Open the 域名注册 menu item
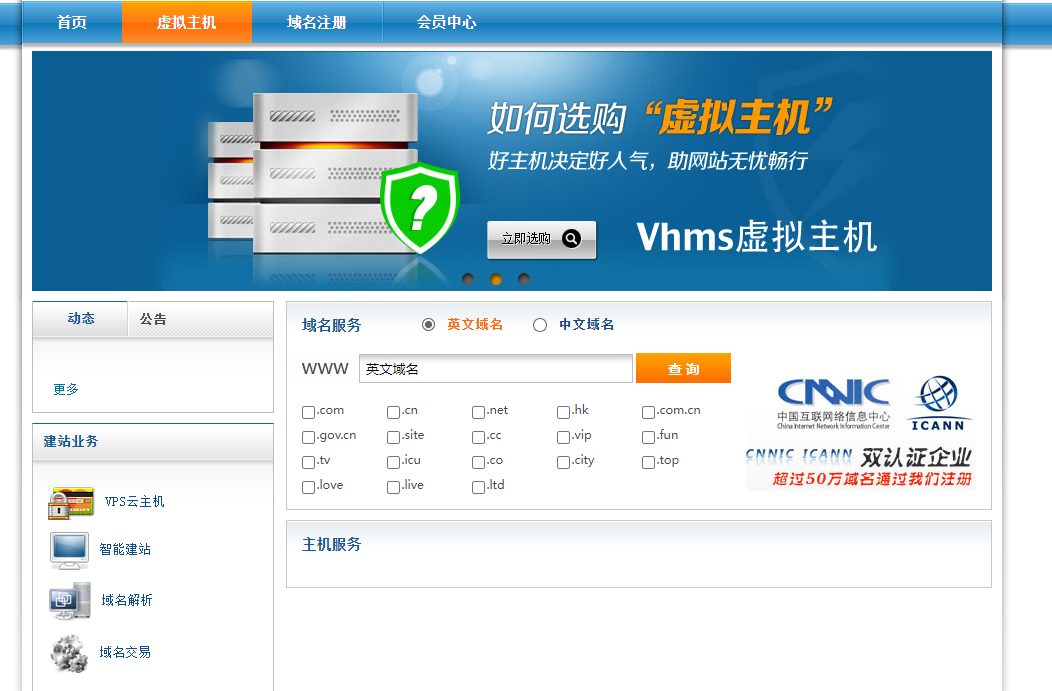Image resolution: width=1052 pixels, height=691 pixels. pyautogui.click(x=316, y=22)
